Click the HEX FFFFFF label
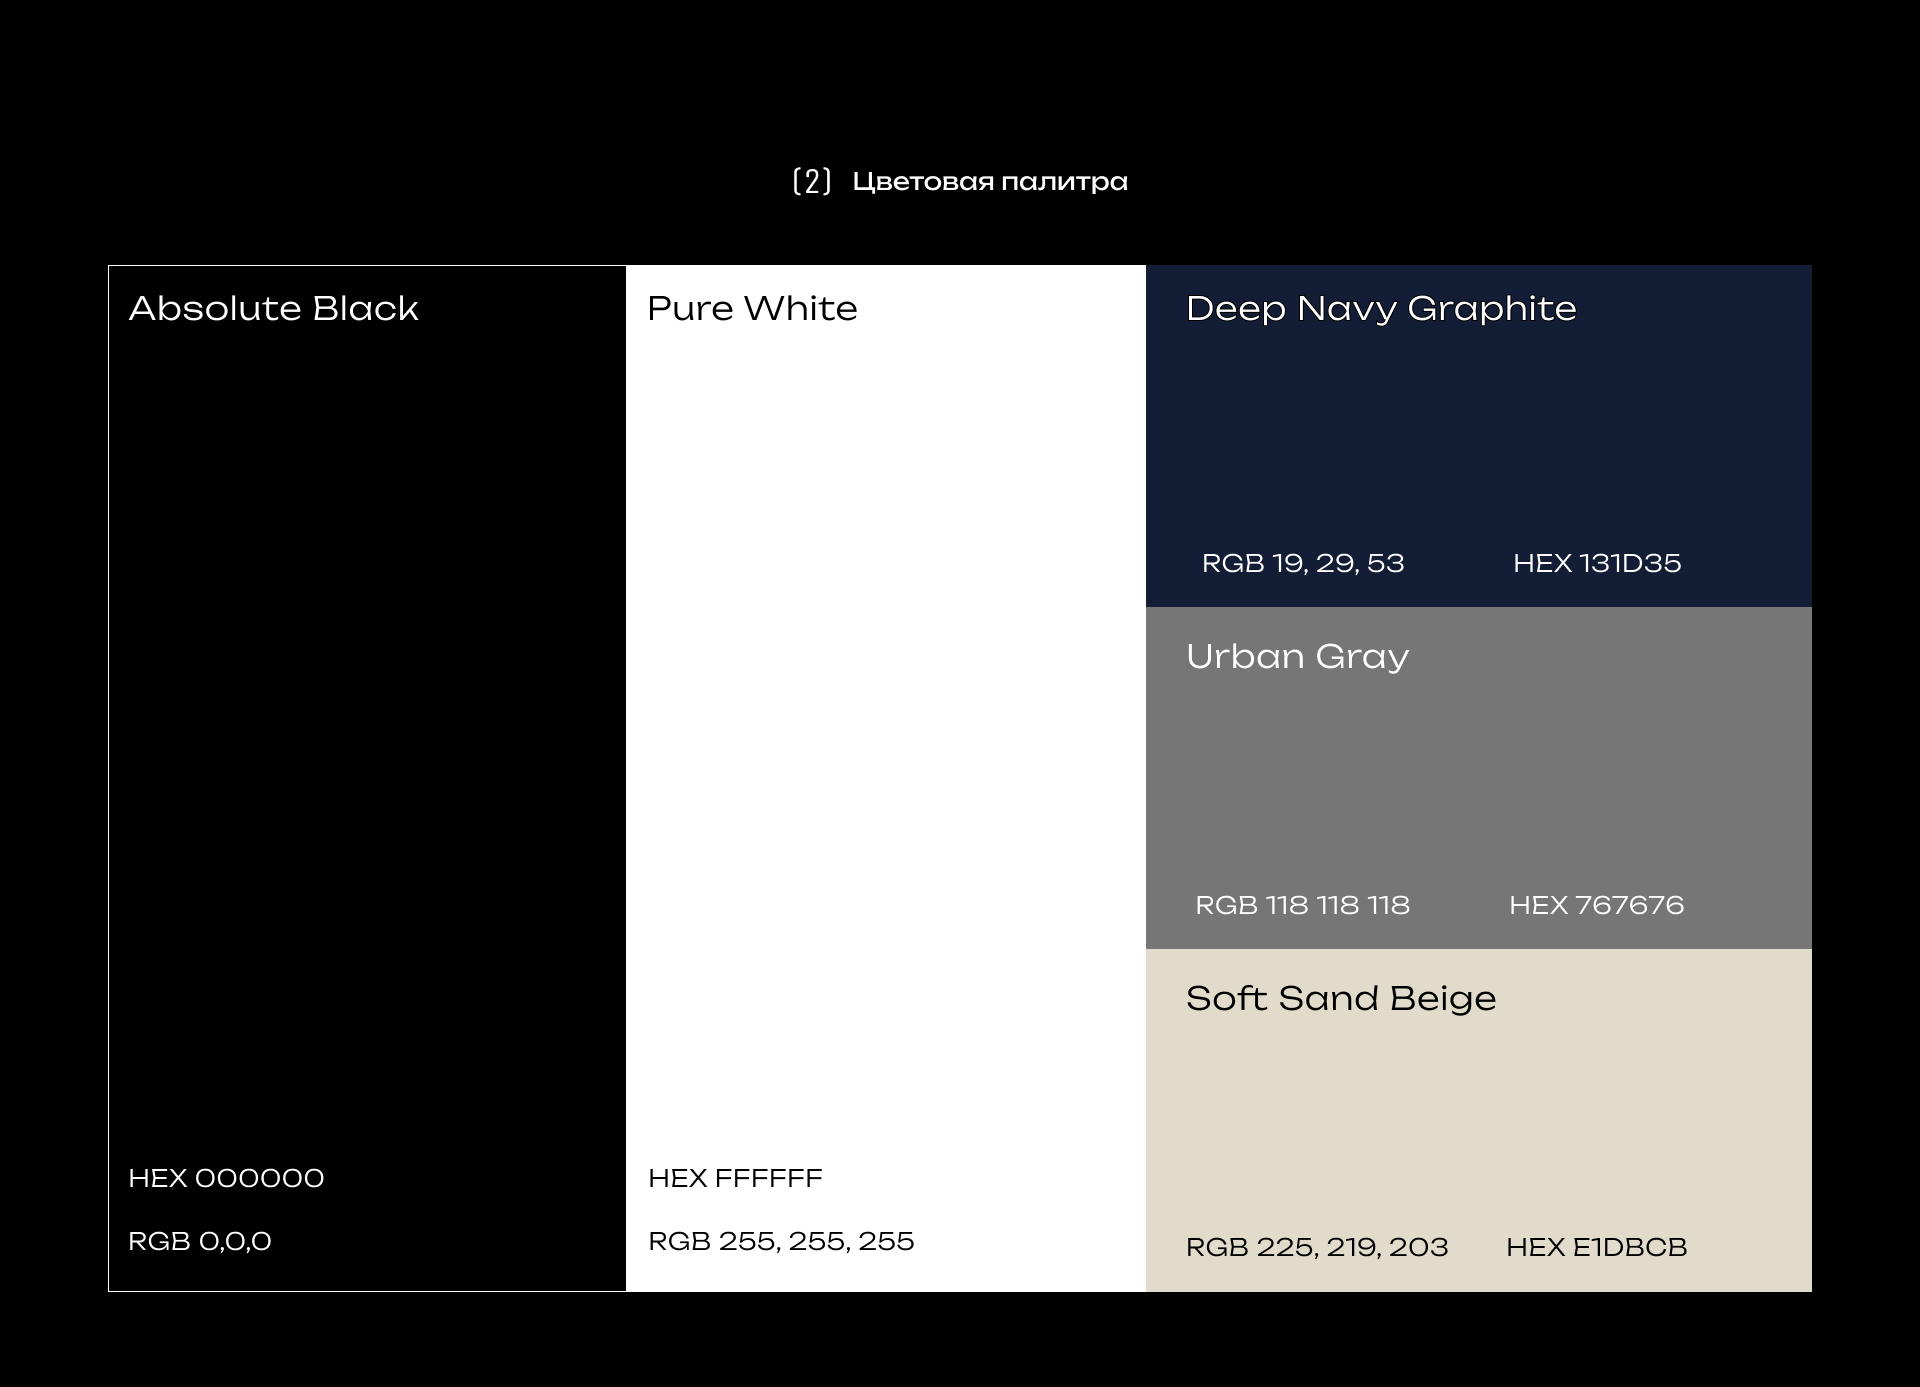This screenshot has width=1920, height=1387. 735,1178
